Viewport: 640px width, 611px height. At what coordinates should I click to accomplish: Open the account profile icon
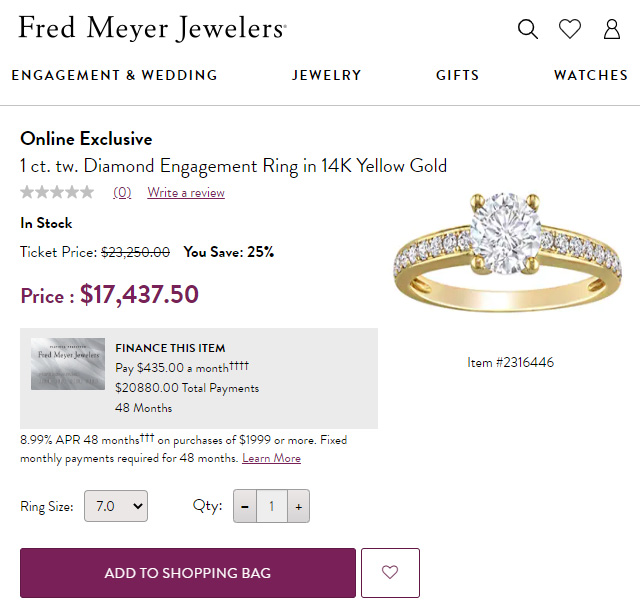pos(612,29)
